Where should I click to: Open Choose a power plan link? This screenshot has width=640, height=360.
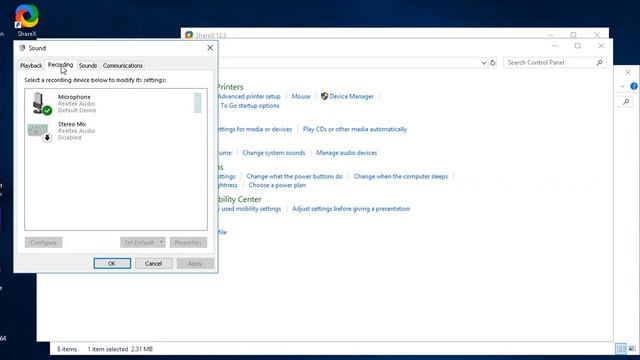coord(277,185)
